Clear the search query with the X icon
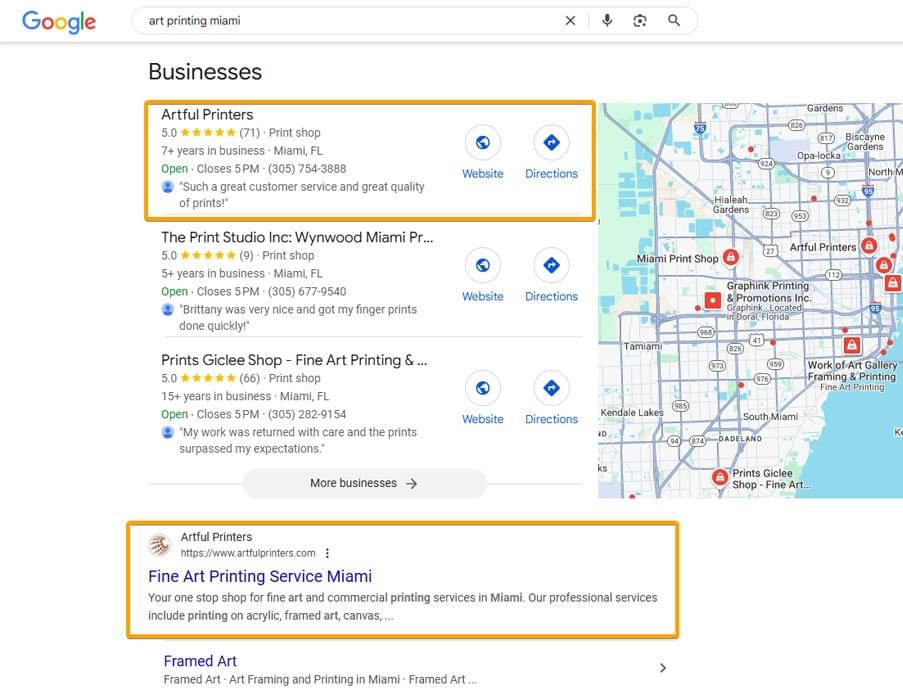Image resolution: width=903 pixels, height=691 pixels. pyautogui.click(x=570, y=21)
